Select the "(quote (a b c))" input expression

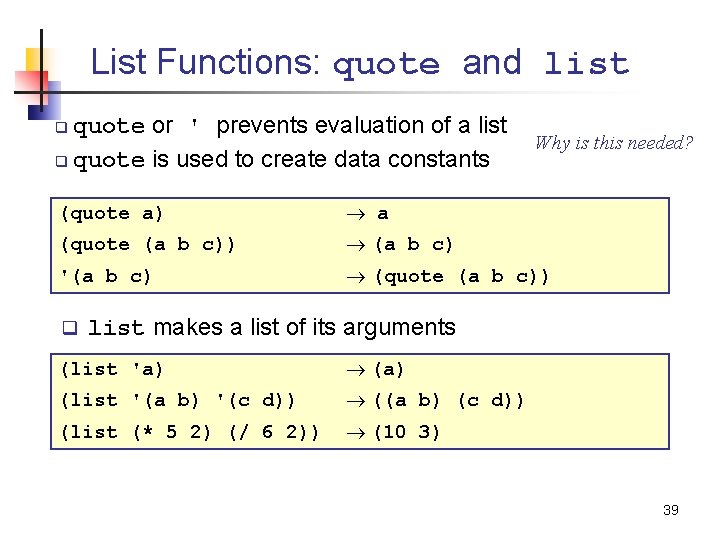coord(148,244)
